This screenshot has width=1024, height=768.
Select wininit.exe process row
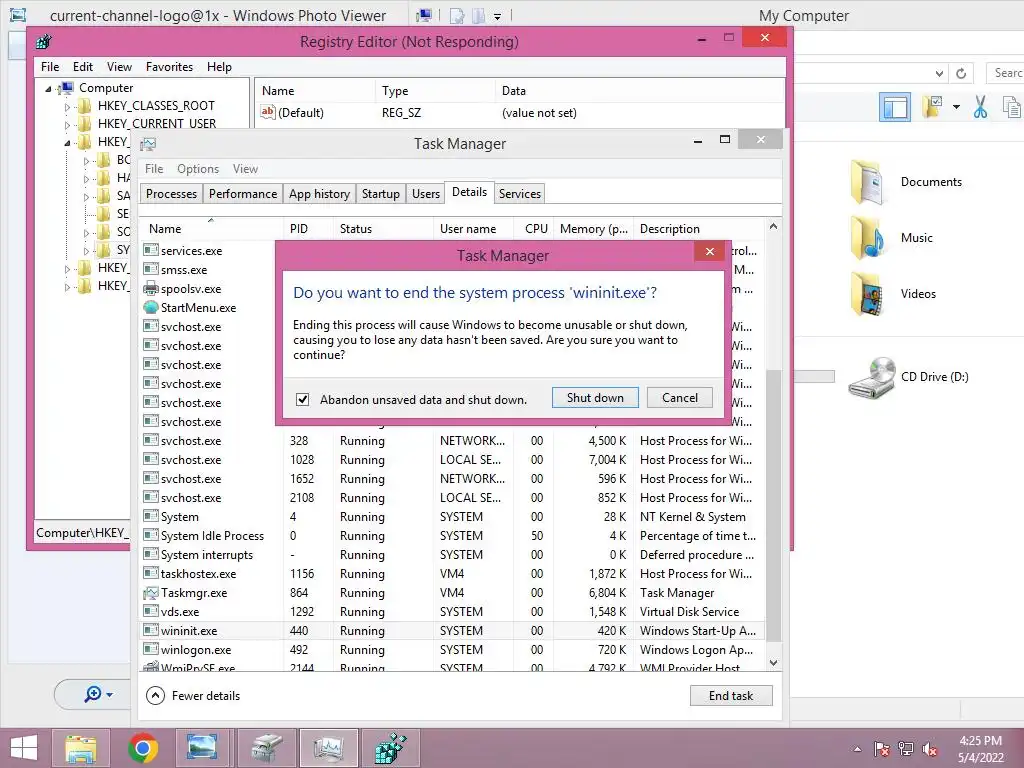[x=452, y=631]
